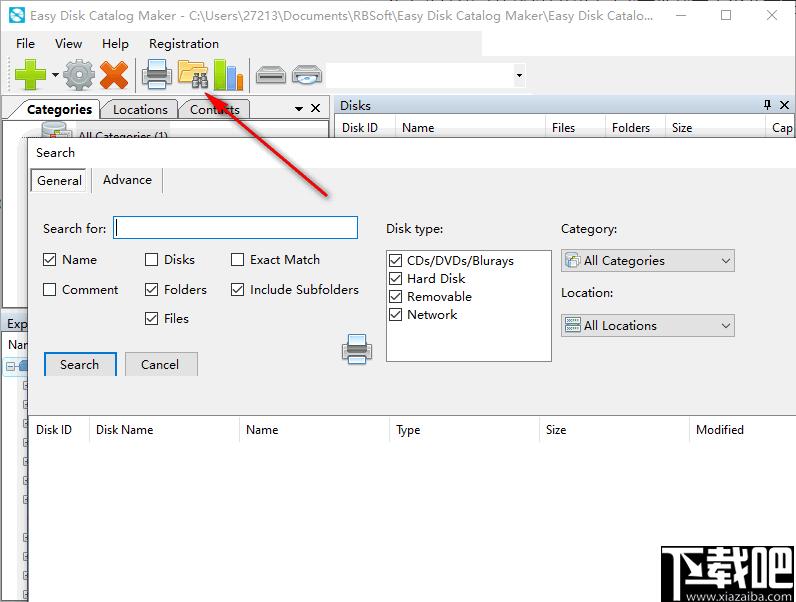The width and height of the screenshot is (796, 602).
Task: Click the bar chart statistics icon
Action: coord(228,75)
